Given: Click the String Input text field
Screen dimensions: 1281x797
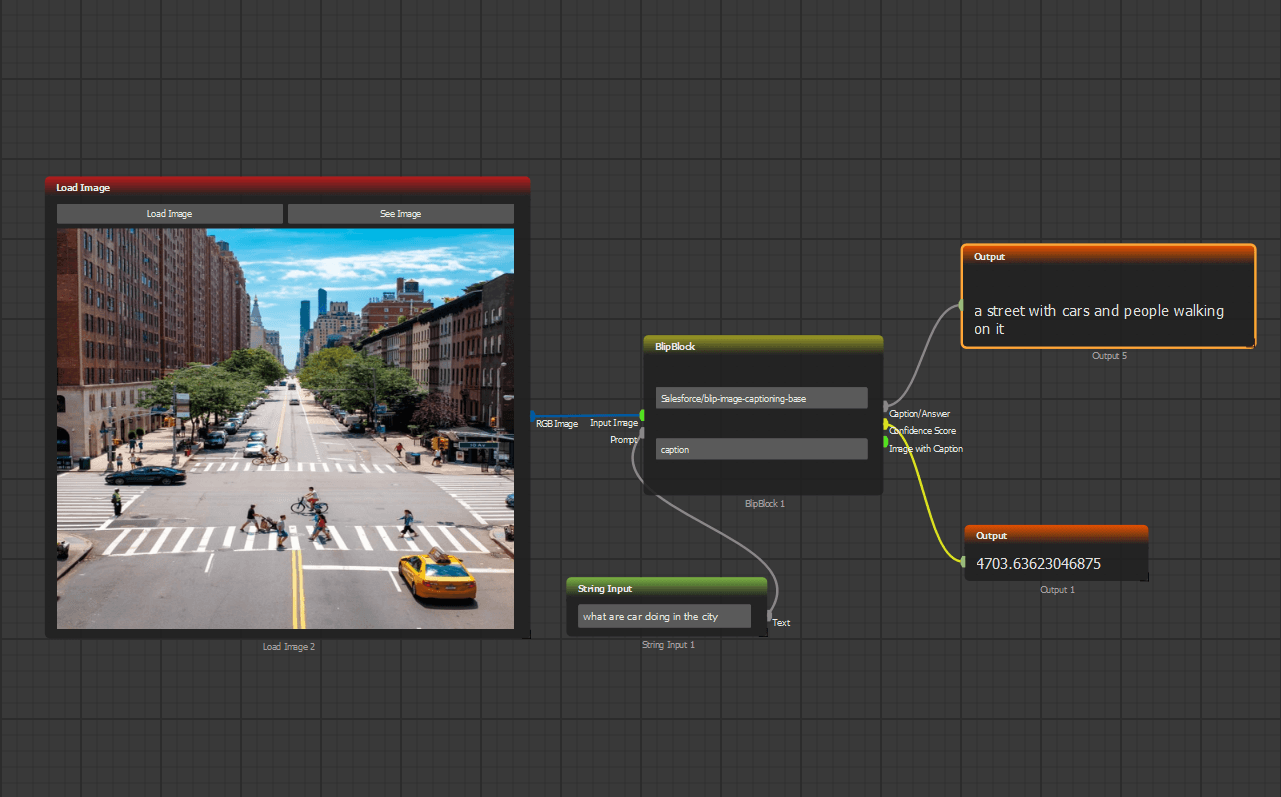Looking at the screenshot, I should [x=664, y=617].
